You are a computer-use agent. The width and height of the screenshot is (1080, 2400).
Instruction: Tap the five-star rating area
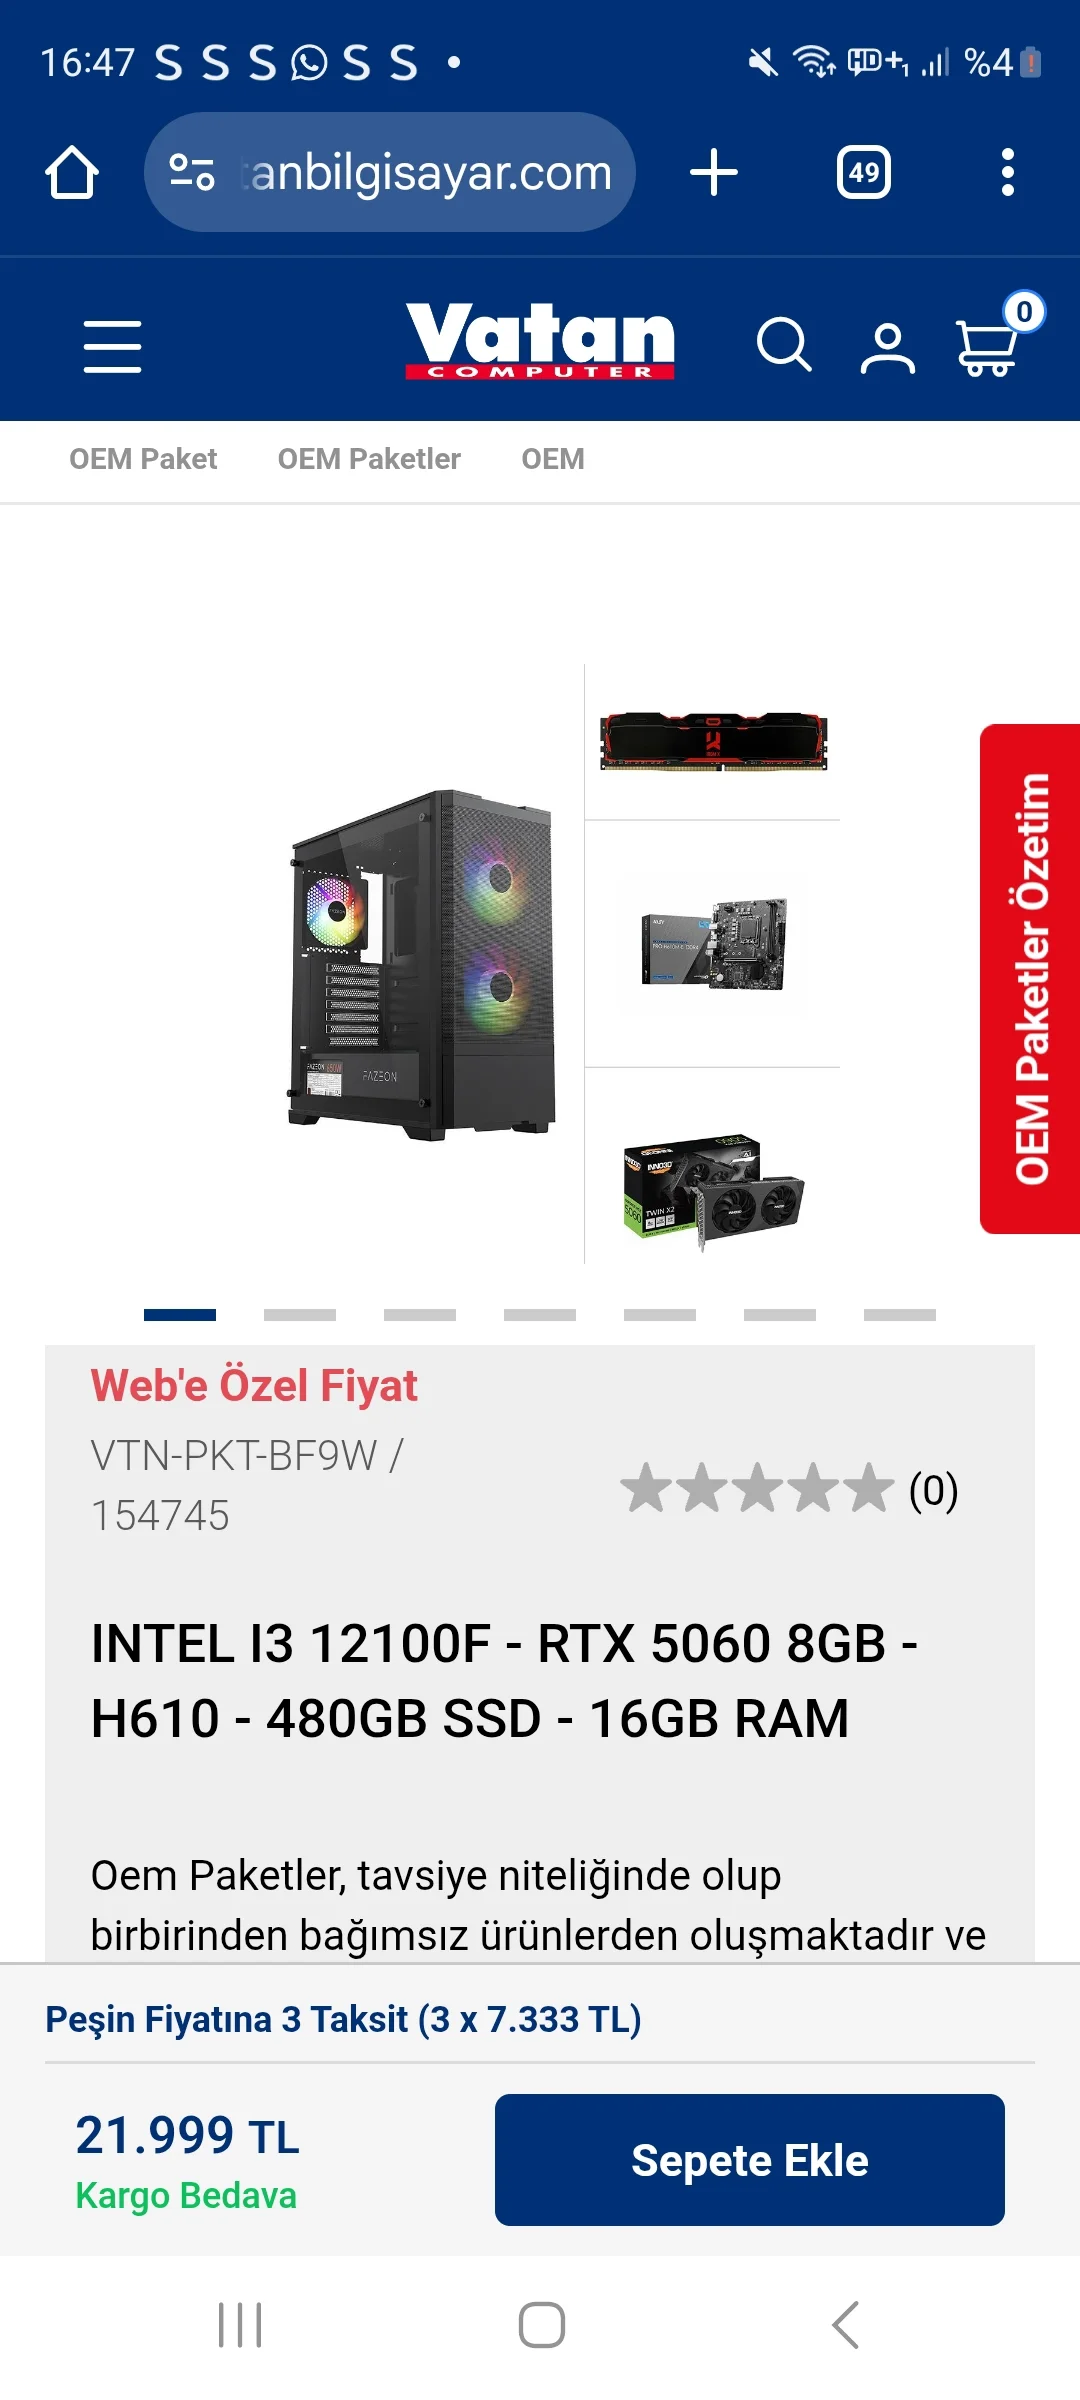click(x=757, y=1488)
